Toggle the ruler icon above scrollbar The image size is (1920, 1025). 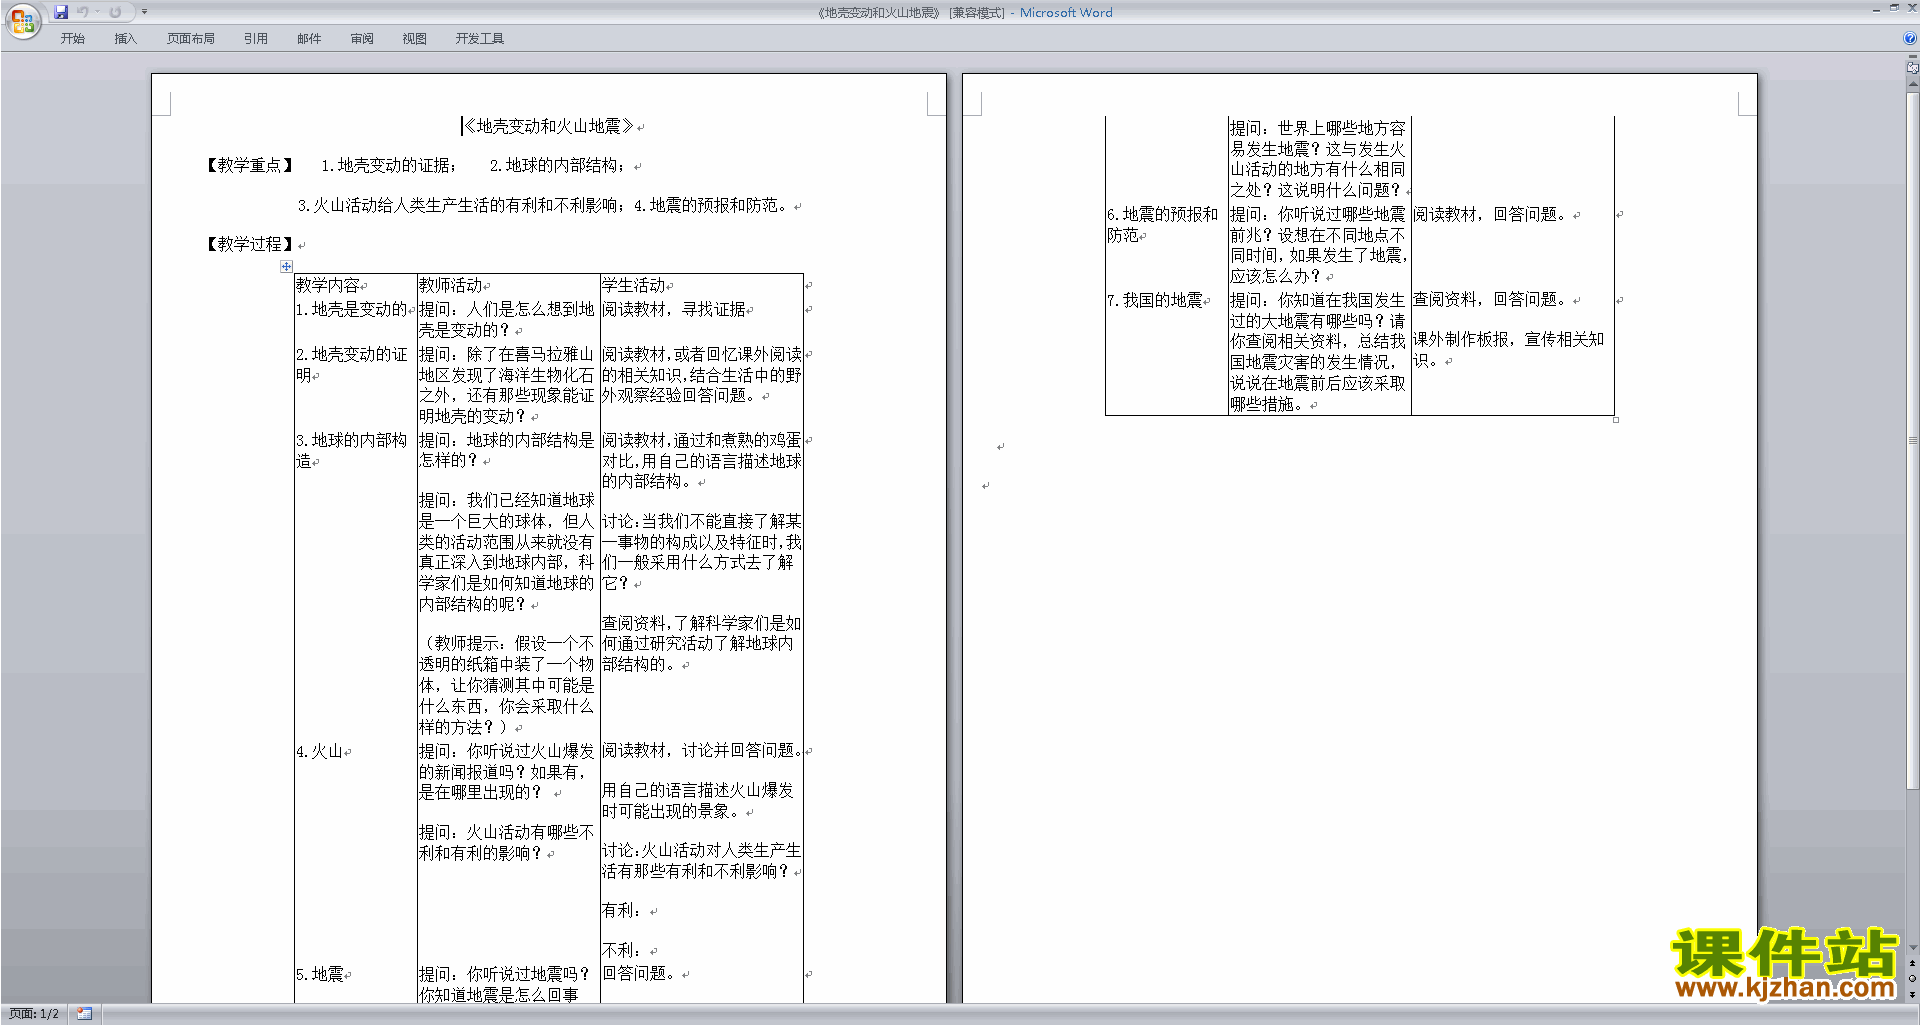tap(1913, 68)
